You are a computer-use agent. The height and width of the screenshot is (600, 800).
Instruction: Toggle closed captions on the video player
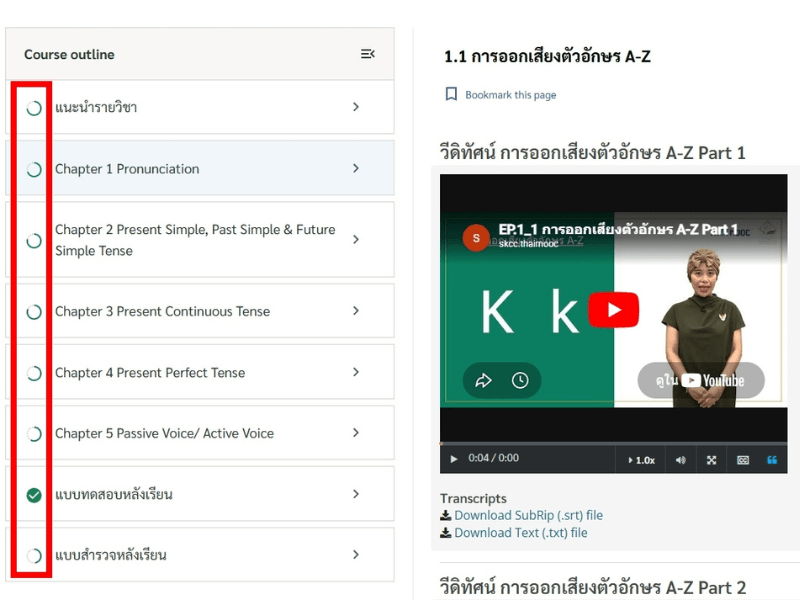[x=742, y=460]
